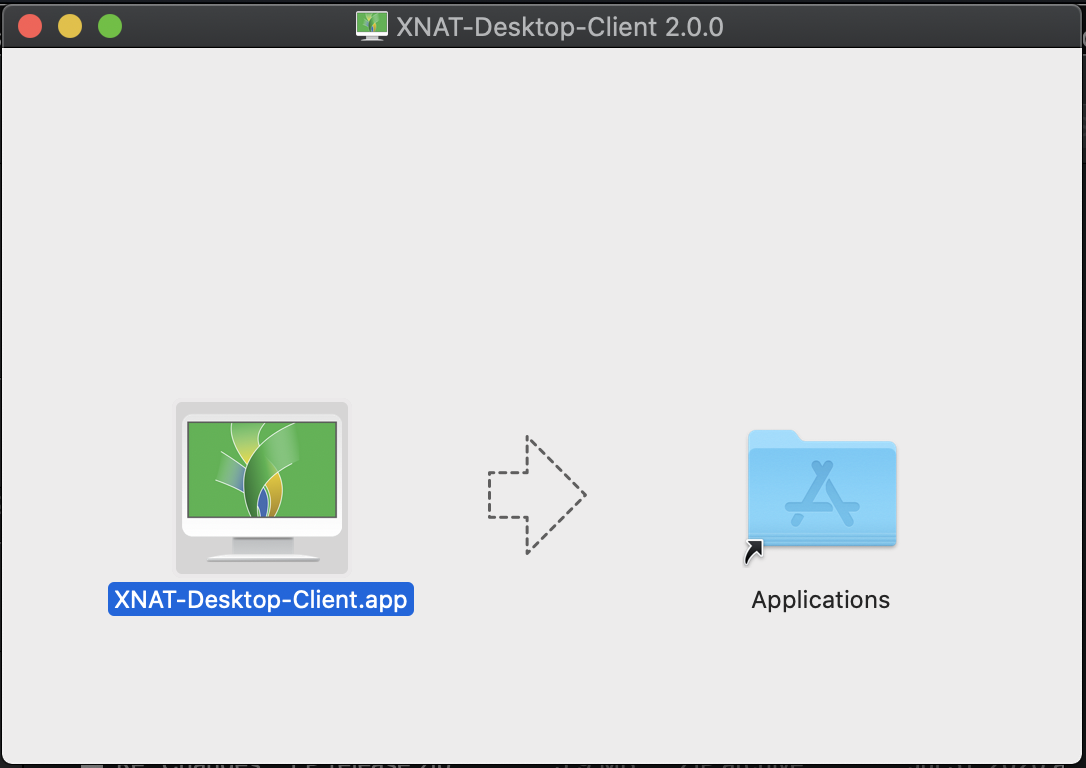The width and height of the screenshot is (1086, 768).
Task: Close the XNAT installer window
Action: [30, 26]
